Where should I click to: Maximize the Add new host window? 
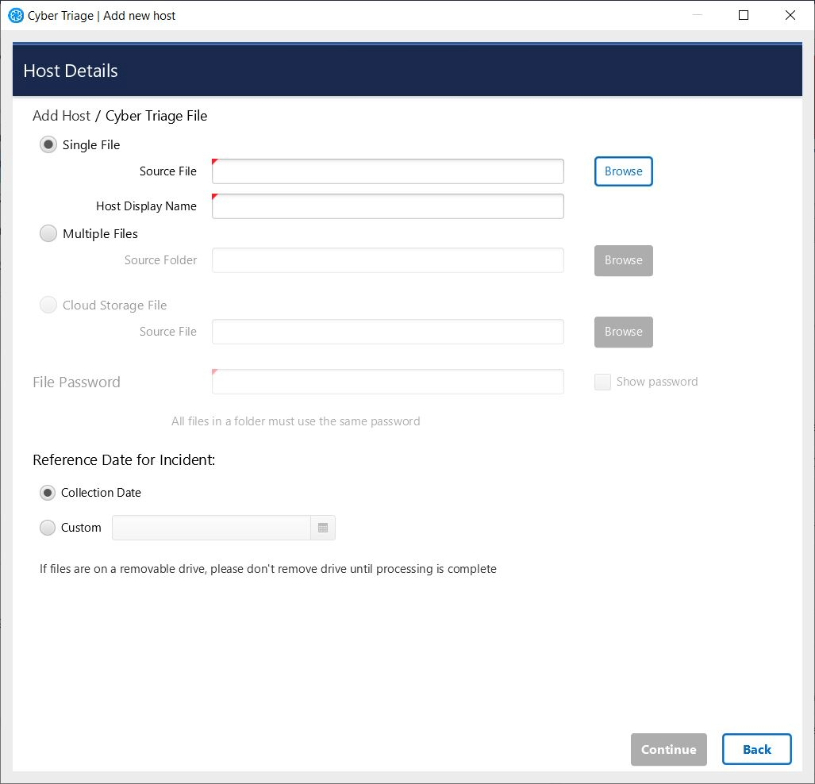743,15
